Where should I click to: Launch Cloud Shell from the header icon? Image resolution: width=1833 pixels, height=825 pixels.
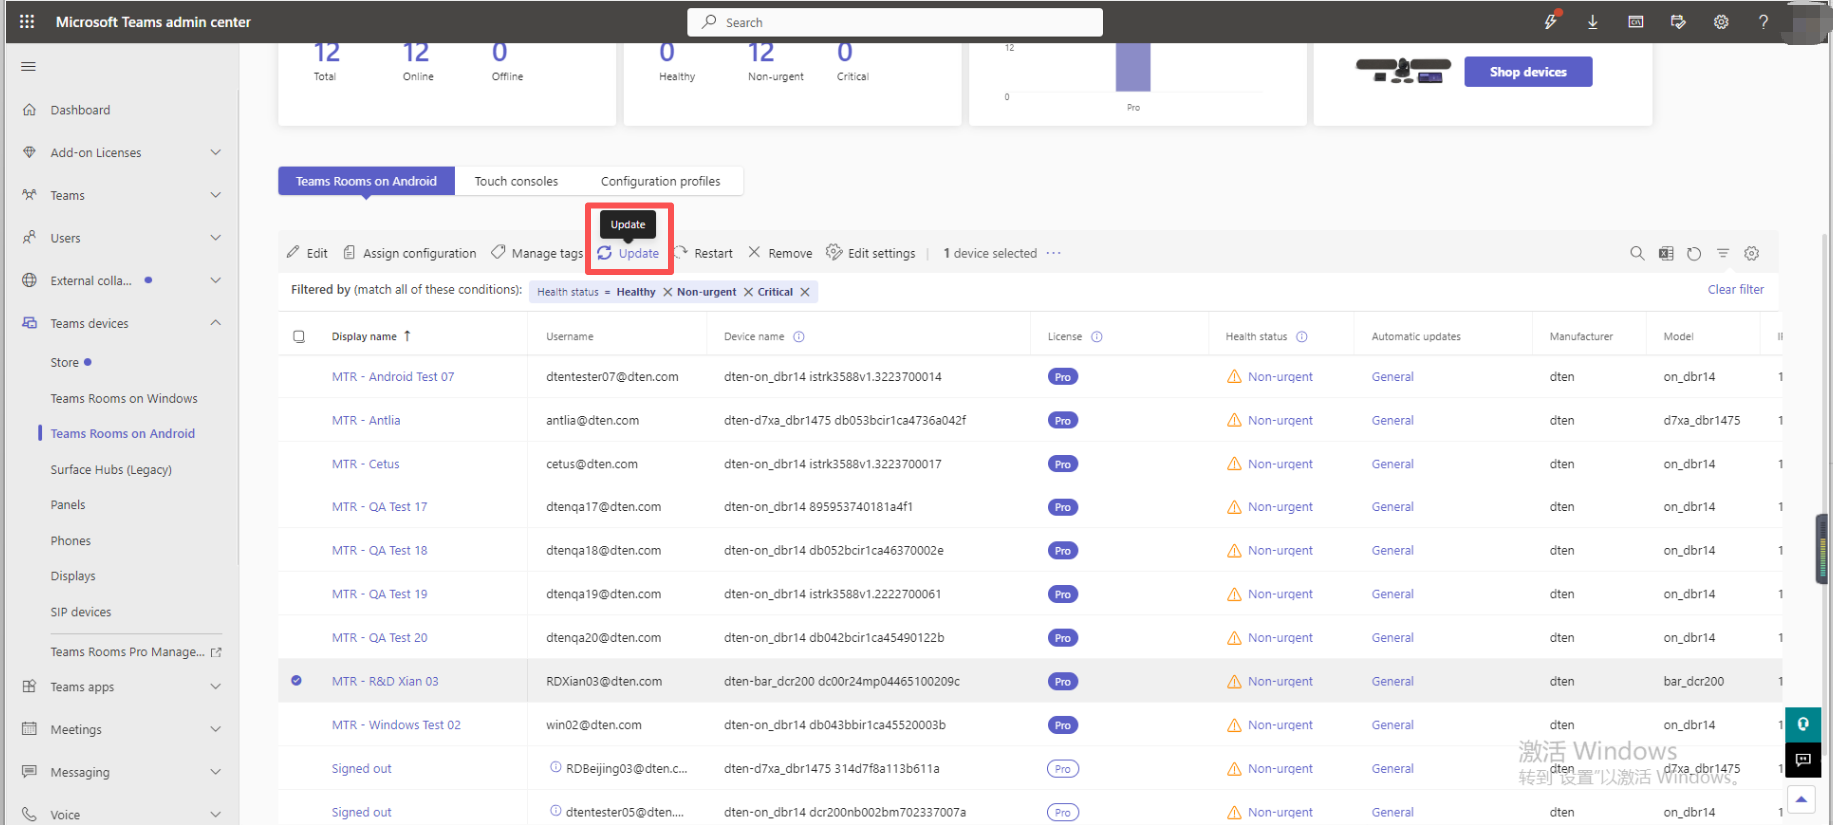click(x=1636, y=22)
